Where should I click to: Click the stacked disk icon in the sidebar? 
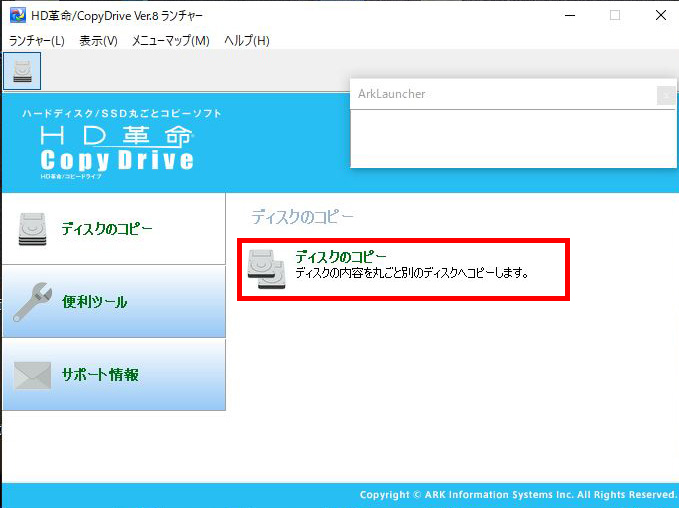(x=32, y=229)
